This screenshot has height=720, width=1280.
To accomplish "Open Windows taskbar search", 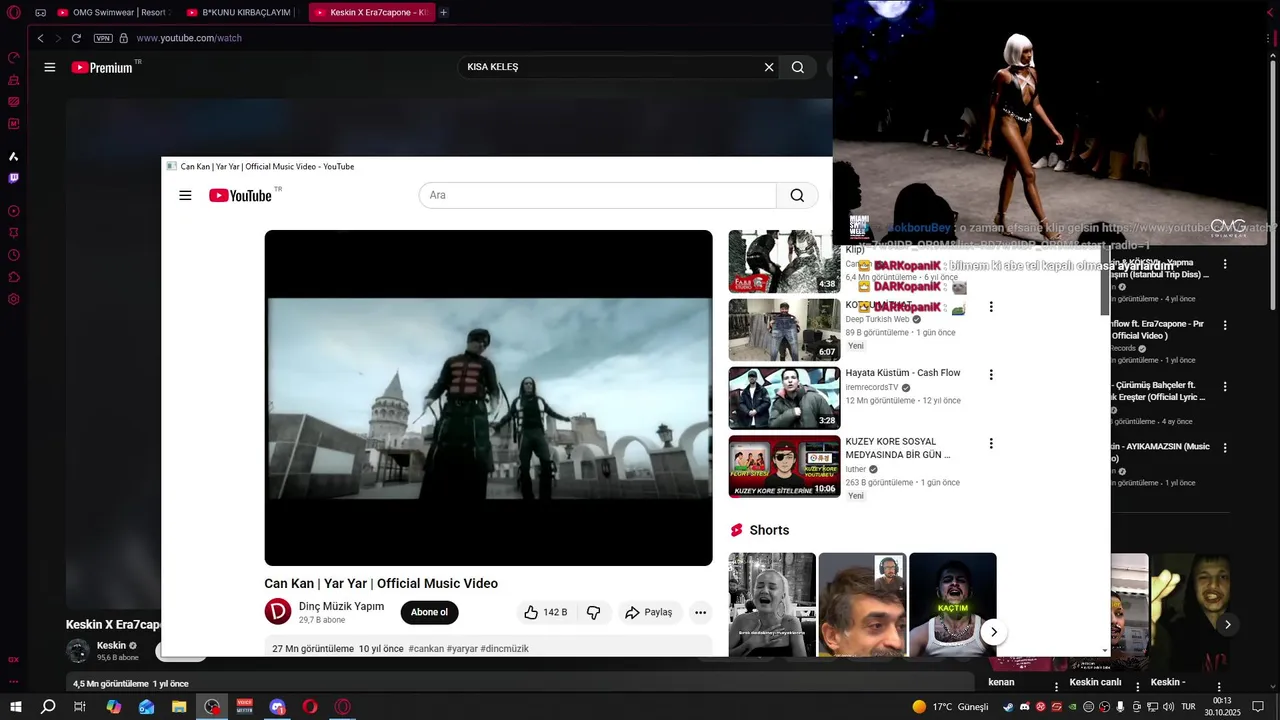I will (48, 707).
